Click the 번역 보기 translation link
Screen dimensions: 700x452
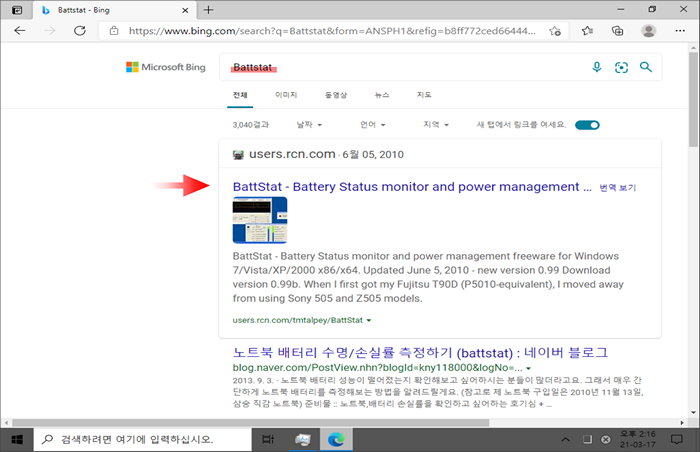617,188
